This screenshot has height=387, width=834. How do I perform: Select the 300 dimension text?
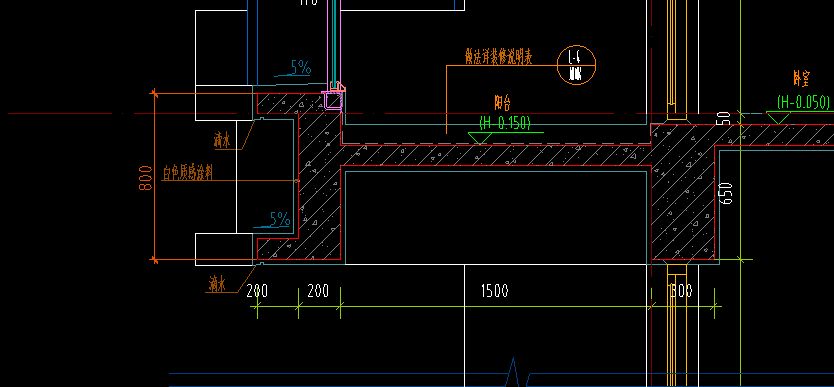(x=681, y=291)
